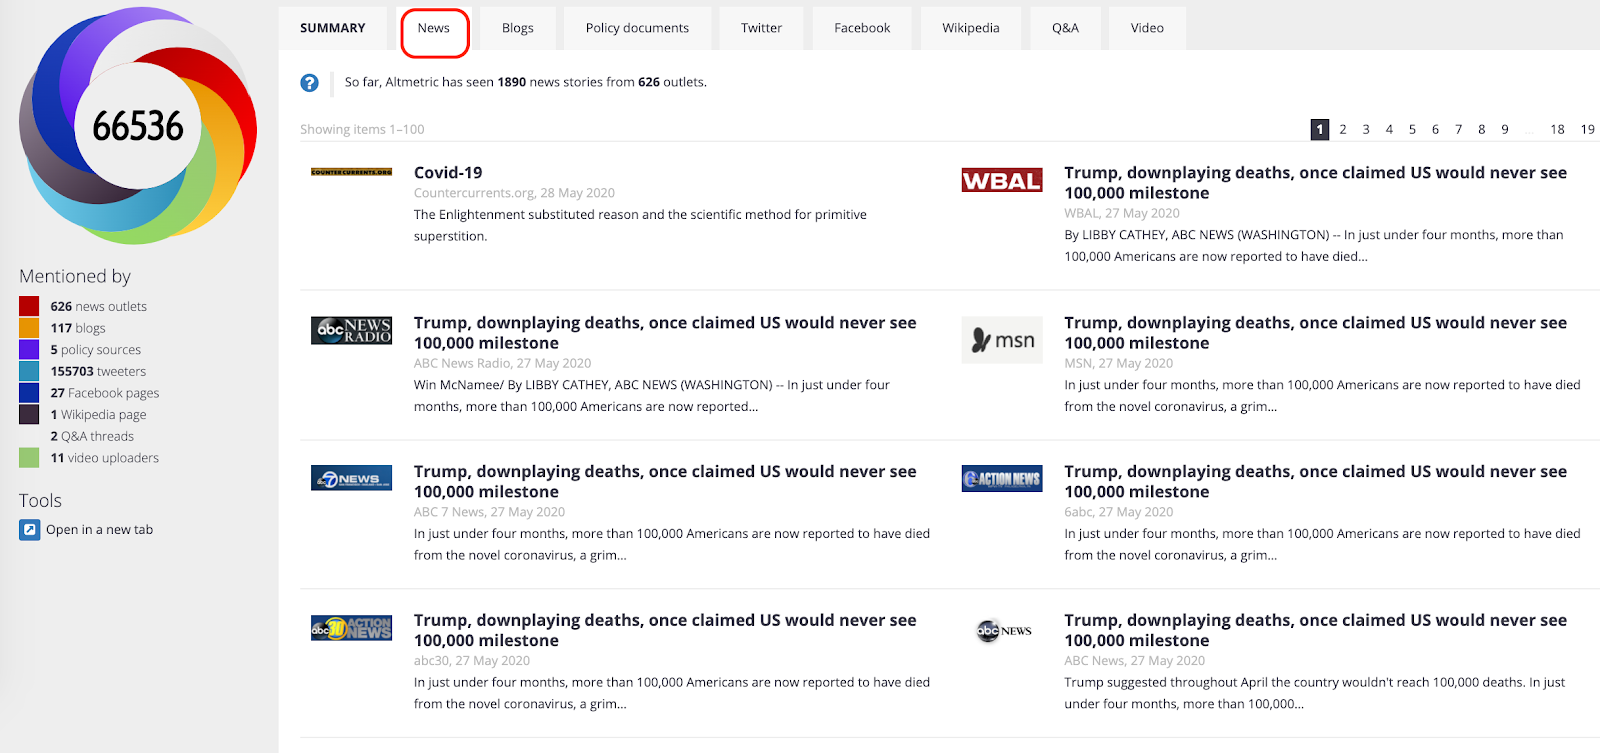Click the green video uploaders swatch
This screenshot has width=1600, height=753.
pos(29,458)
